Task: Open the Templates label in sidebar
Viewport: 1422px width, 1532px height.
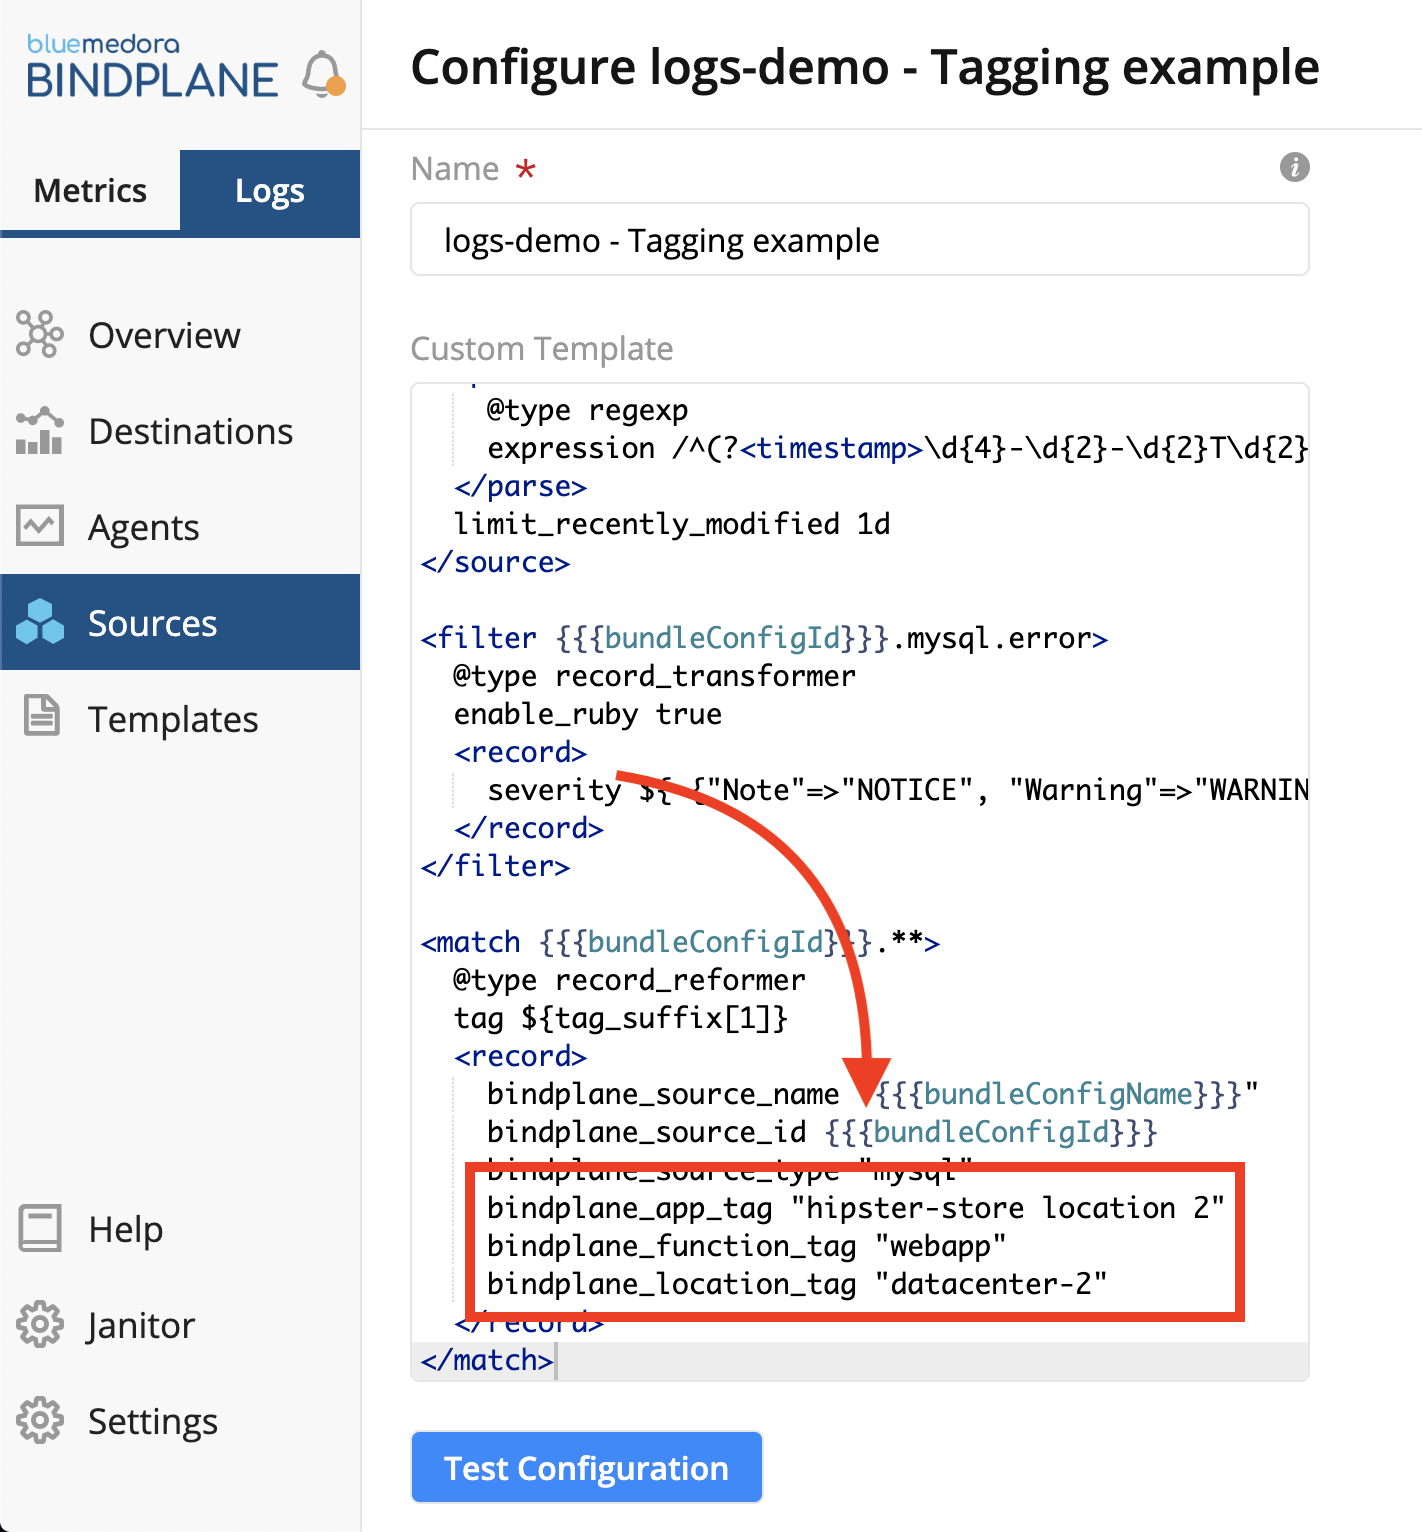Action: [173, 720]
